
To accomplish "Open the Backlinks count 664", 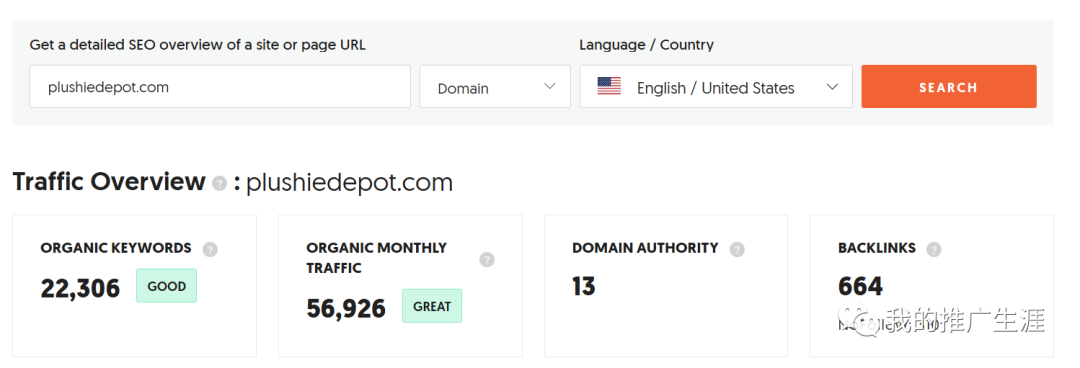I will click(x=860, y=286).
